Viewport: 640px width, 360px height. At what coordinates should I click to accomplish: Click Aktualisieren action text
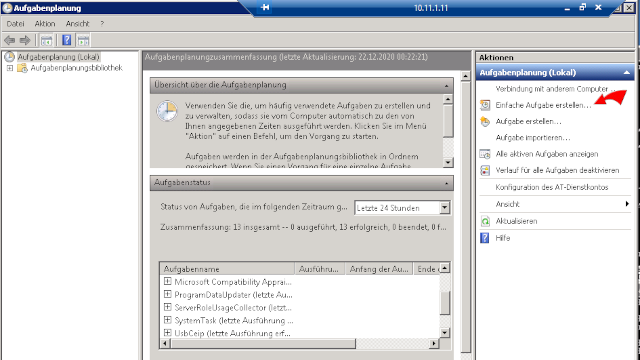pyautogui.click(x=516, y=221)
